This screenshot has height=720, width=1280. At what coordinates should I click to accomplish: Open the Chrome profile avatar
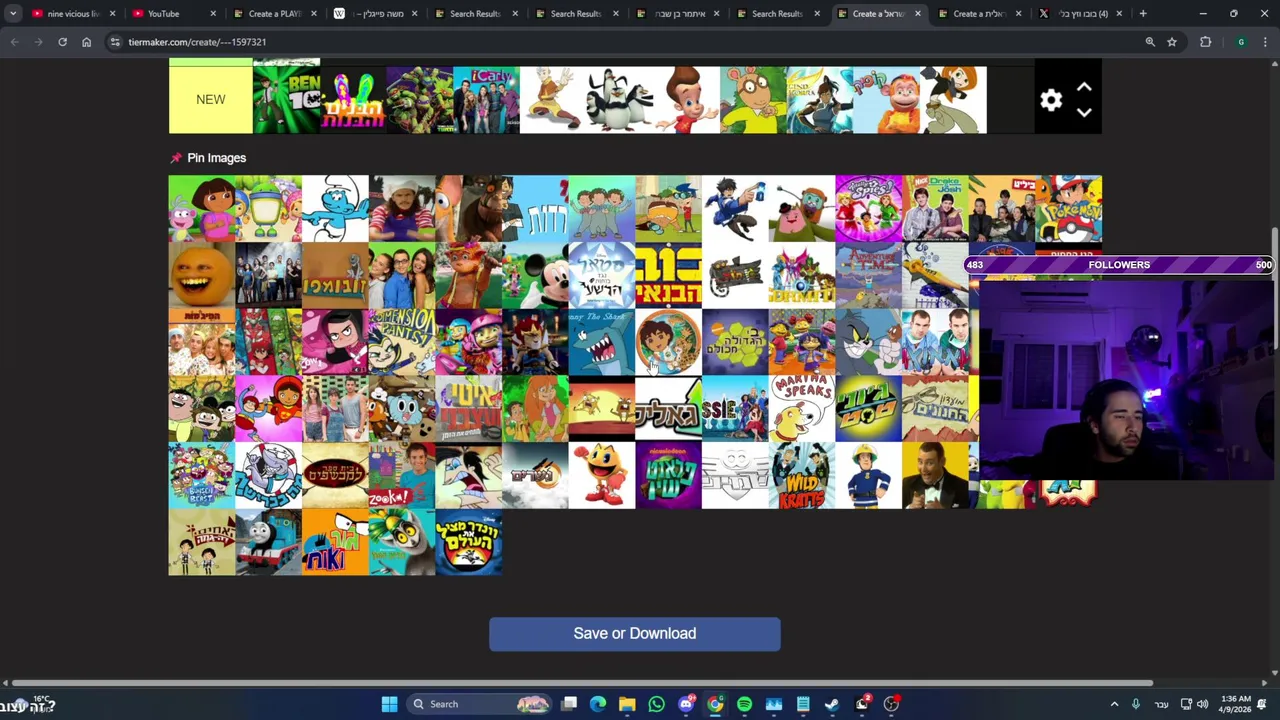(1241, 42)
